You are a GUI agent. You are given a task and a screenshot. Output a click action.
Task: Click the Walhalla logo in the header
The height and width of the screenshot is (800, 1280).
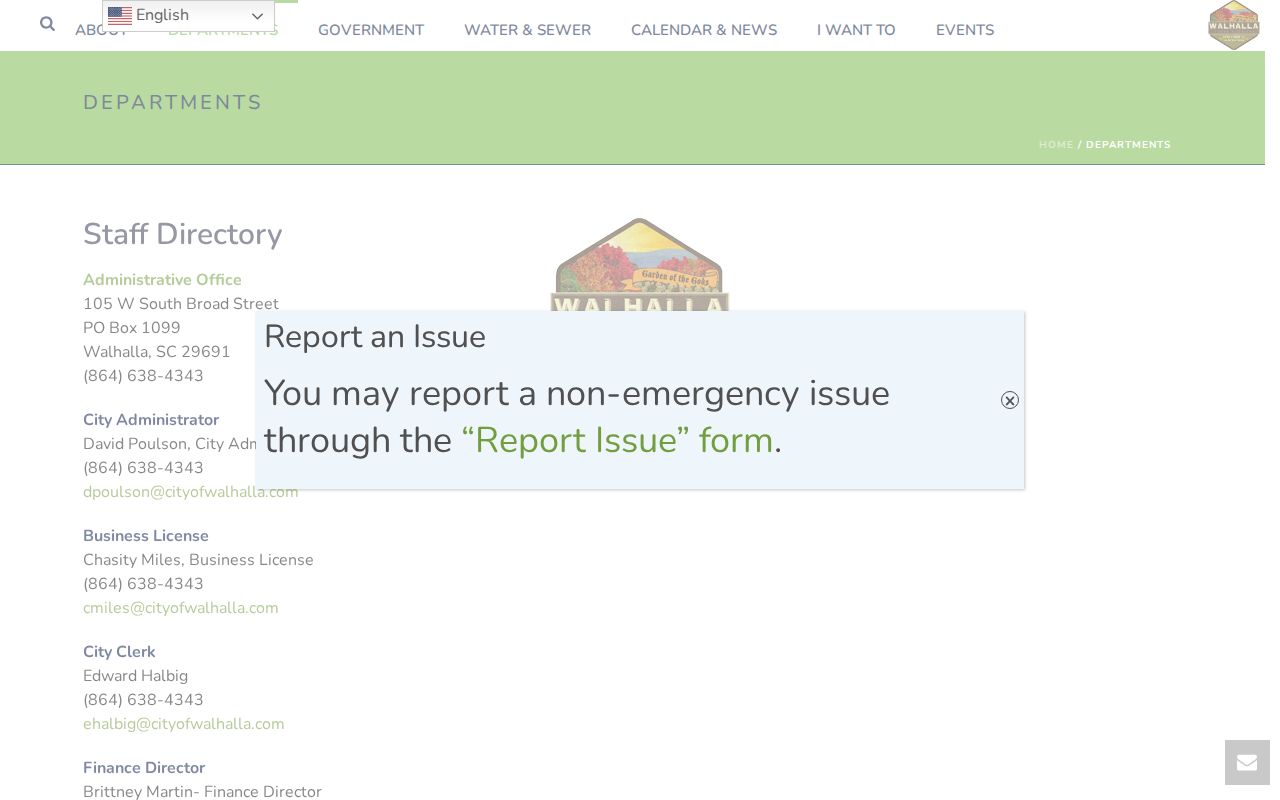(x=1234, y=25)
